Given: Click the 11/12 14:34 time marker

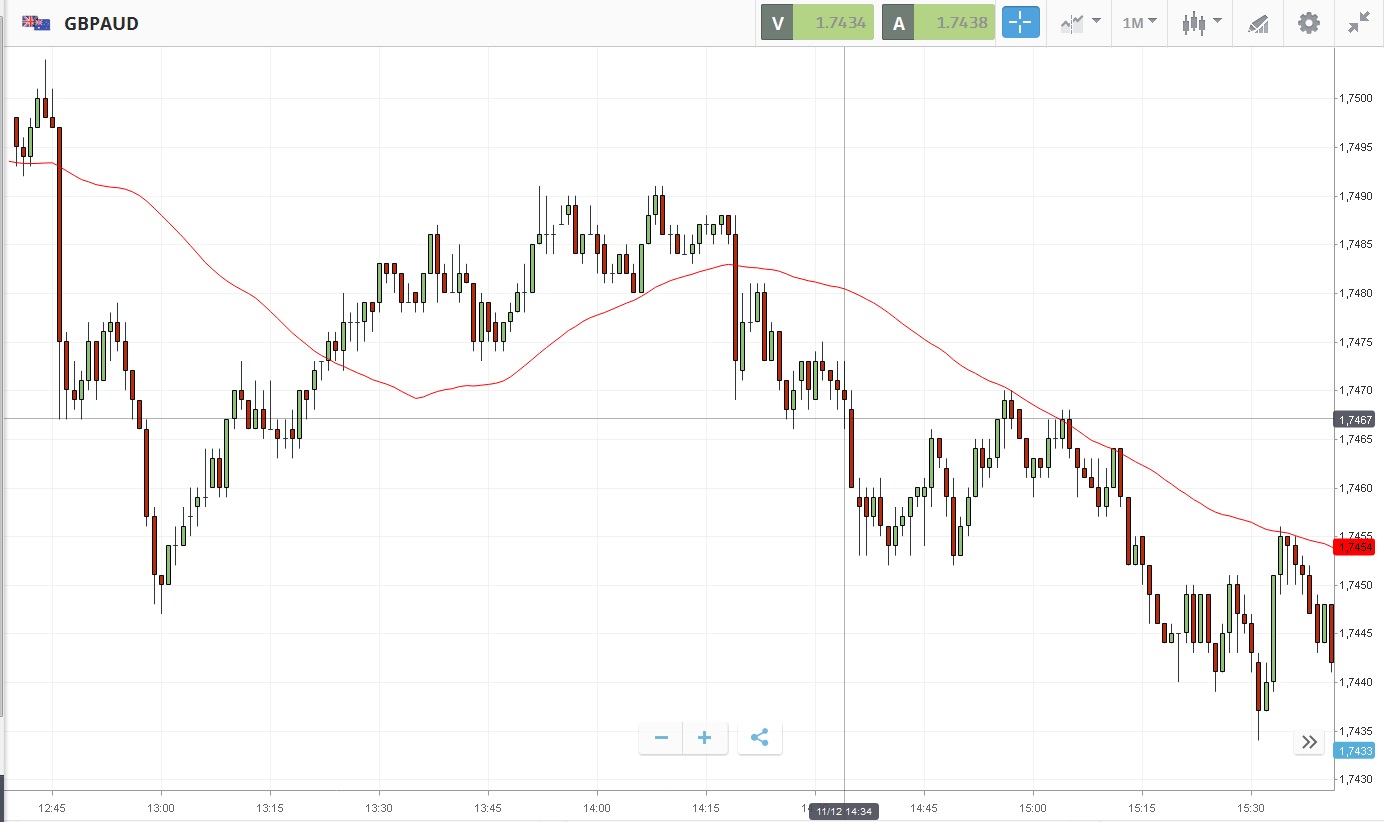Looking at the screenshot, I should [x=844, y=812].
